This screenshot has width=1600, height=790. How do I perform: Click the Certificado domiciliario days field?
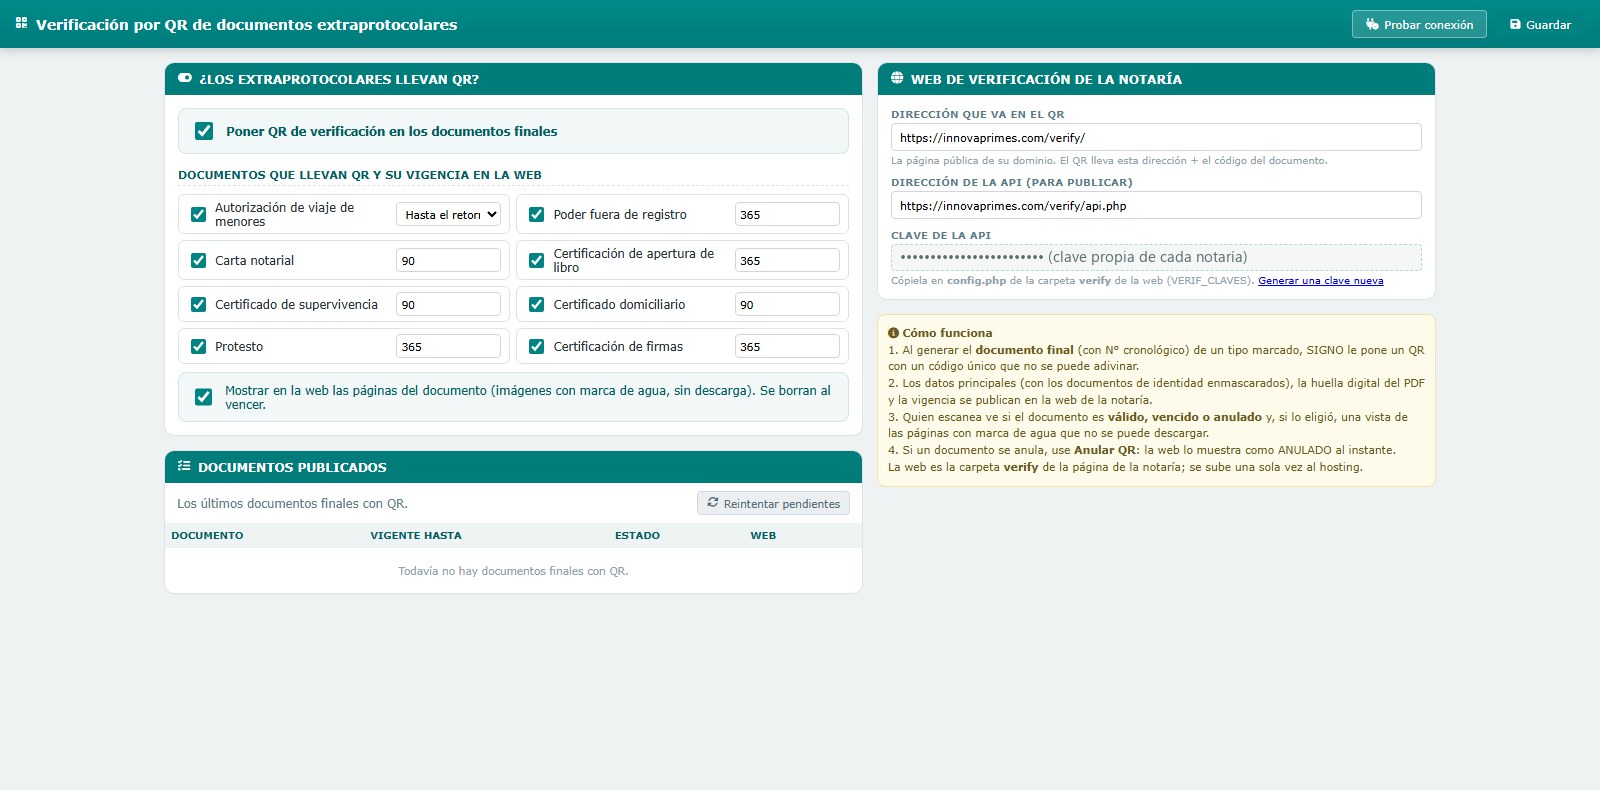click(787, 304)
